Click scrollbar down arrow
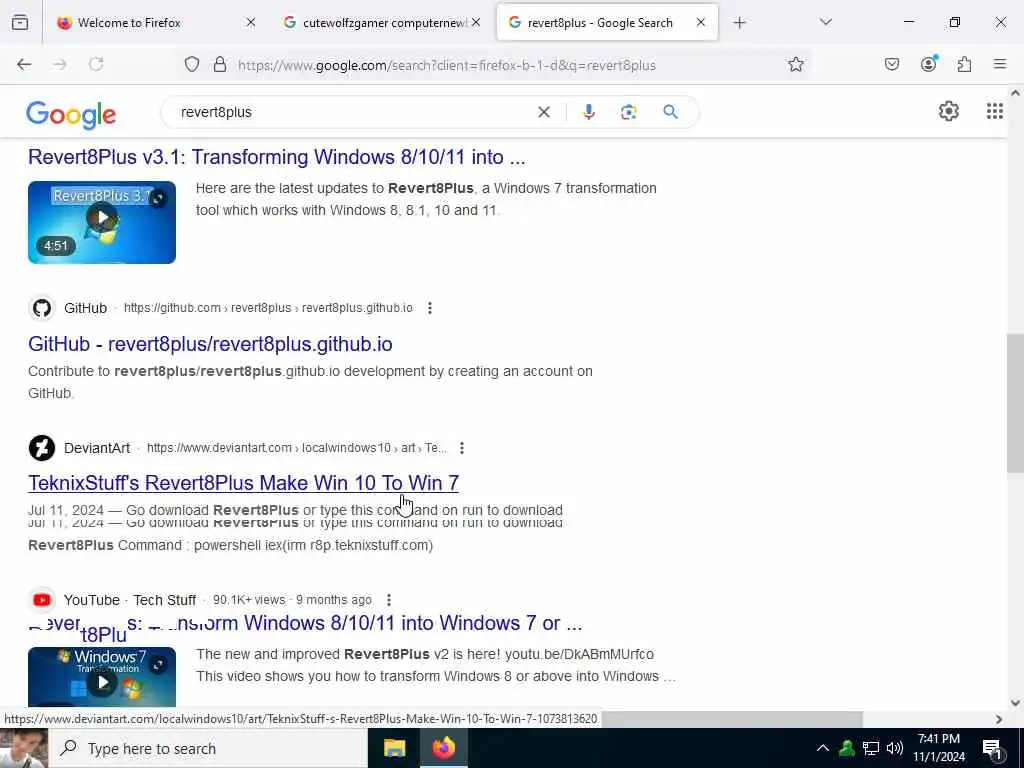Image resolution: width=1024 pixels, height=768 pixels. click(1015, 703)
